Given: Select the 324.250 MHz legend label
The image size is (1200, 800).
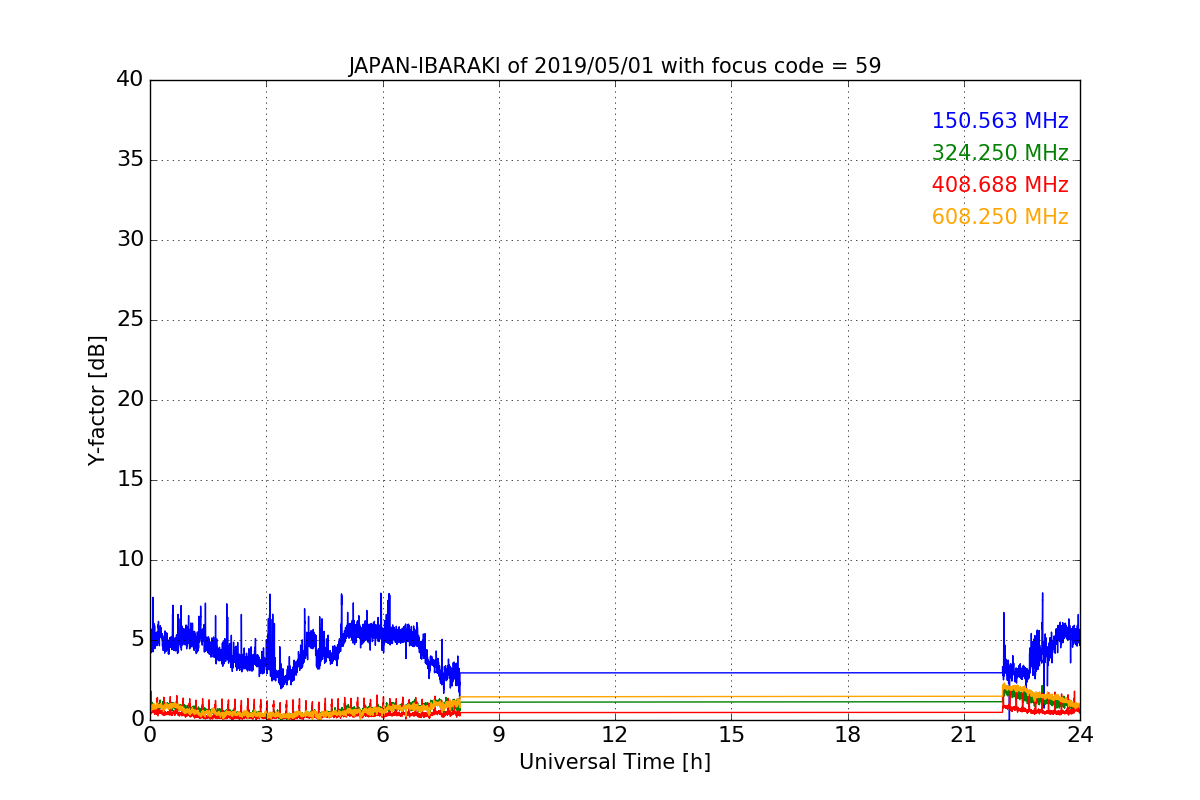Looking at the screenshot, I should coord(1000,154).
